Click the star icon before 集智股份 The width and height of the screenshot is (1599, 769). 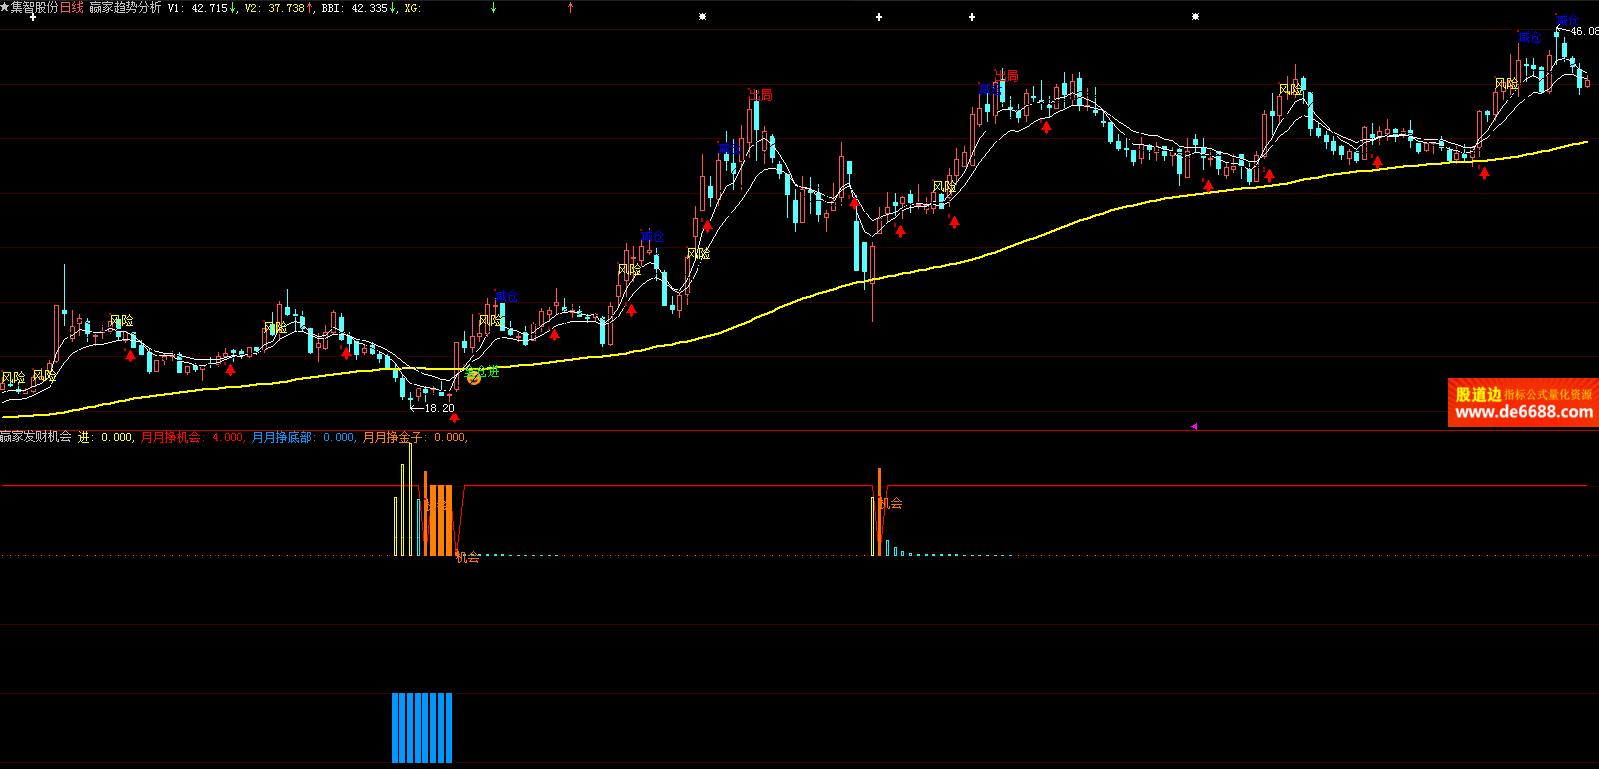(5, 7)
